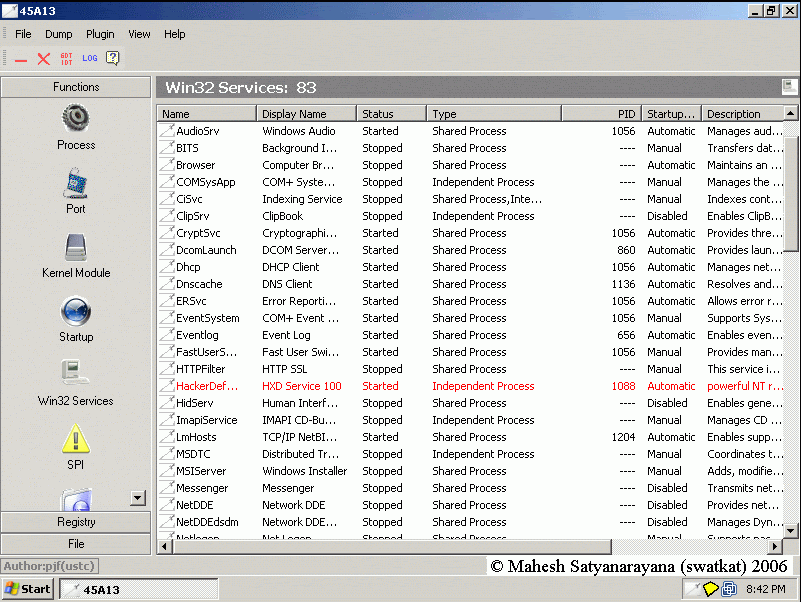Select the CryptSvc service name

tap(198, 233)
